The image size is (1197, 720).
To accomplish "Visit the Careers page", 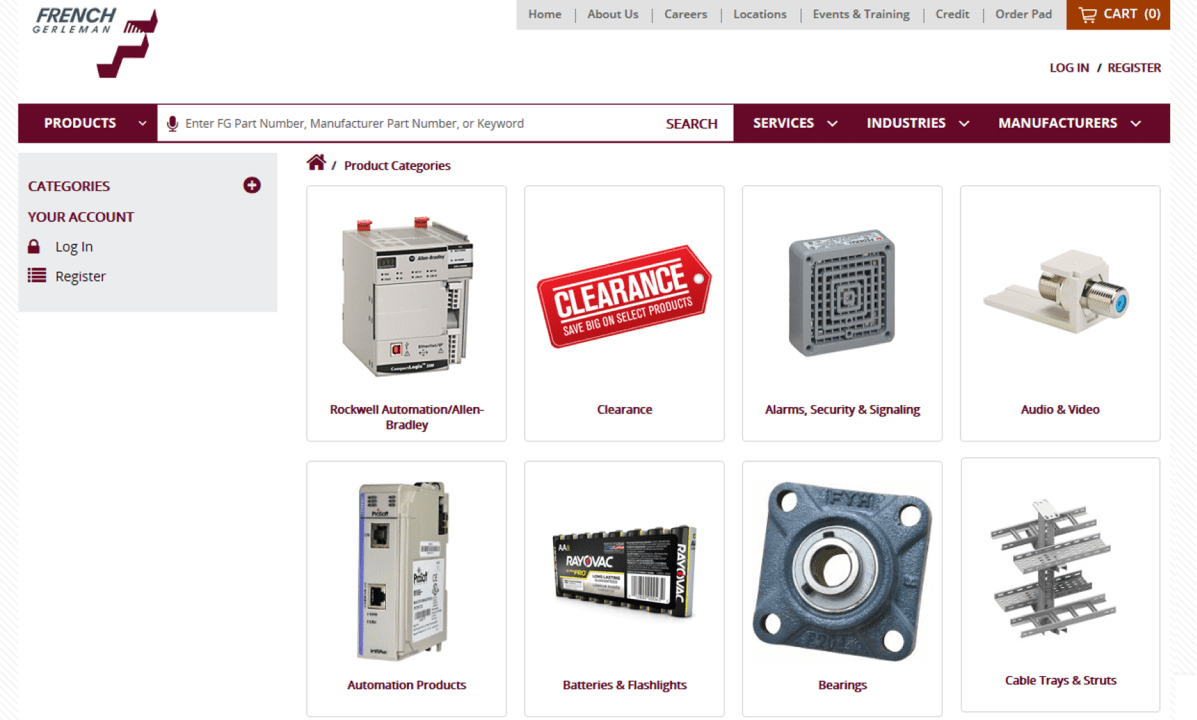I will 686,15.
